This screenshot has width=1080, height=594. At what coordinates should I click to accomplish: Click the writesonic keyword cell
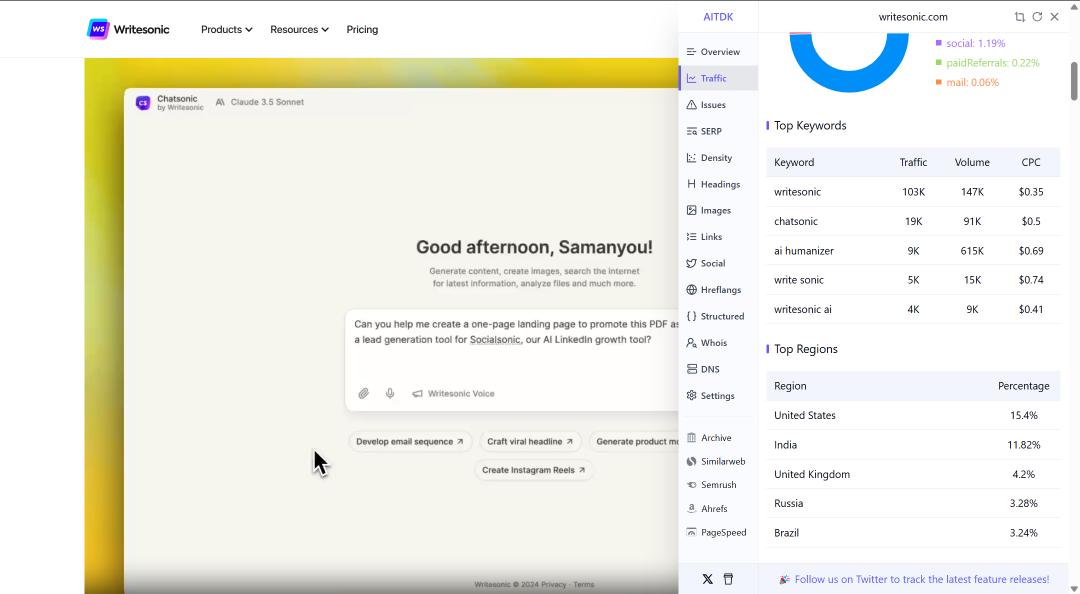click(x=797, y=192)
